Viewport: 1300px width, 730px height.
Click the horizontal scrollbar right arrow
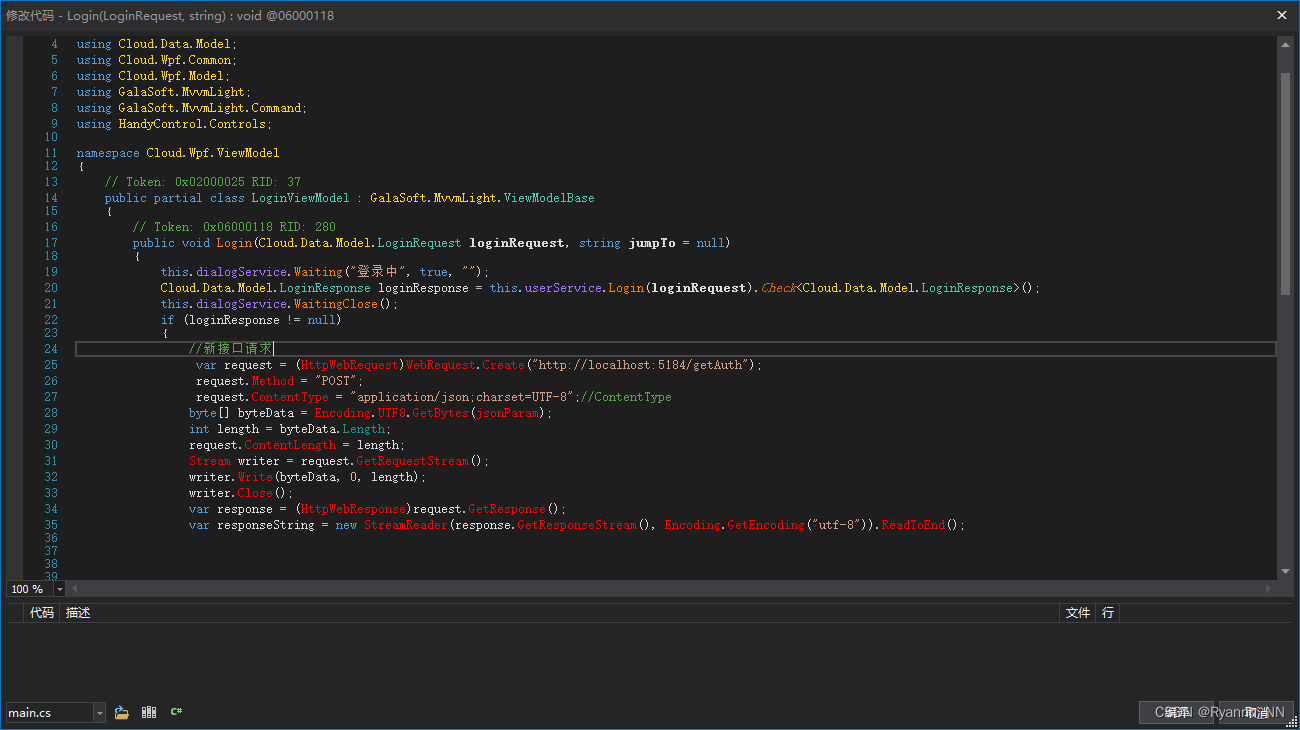(1266, 588)
